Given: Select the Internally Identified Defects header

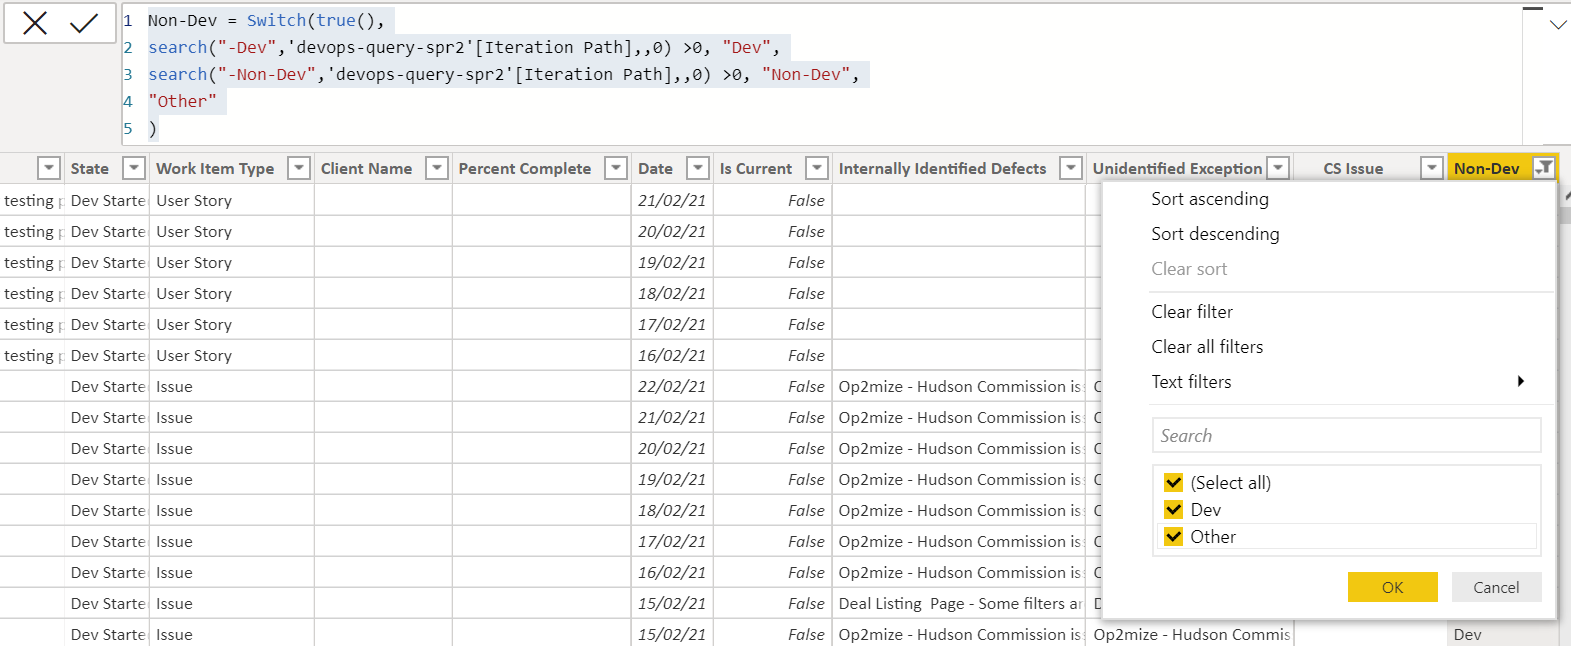Looking at the screenshot, I should tap(942, 169).
